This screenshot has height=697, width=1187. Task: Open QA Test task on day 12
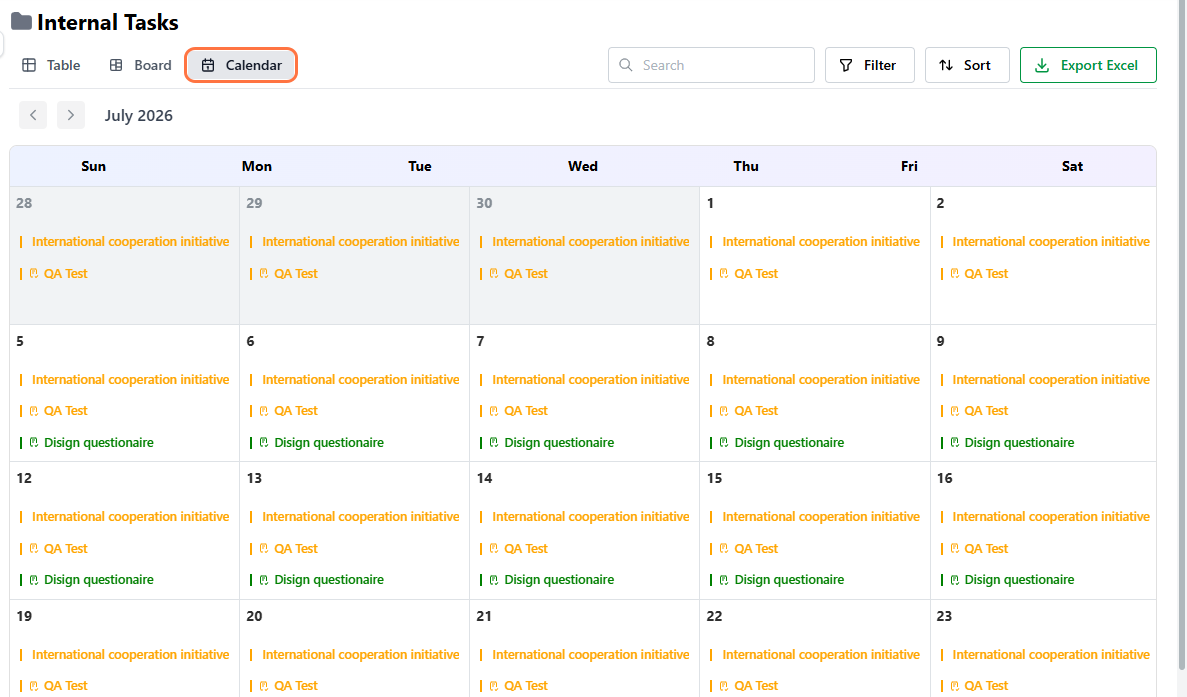coord(66,549)
